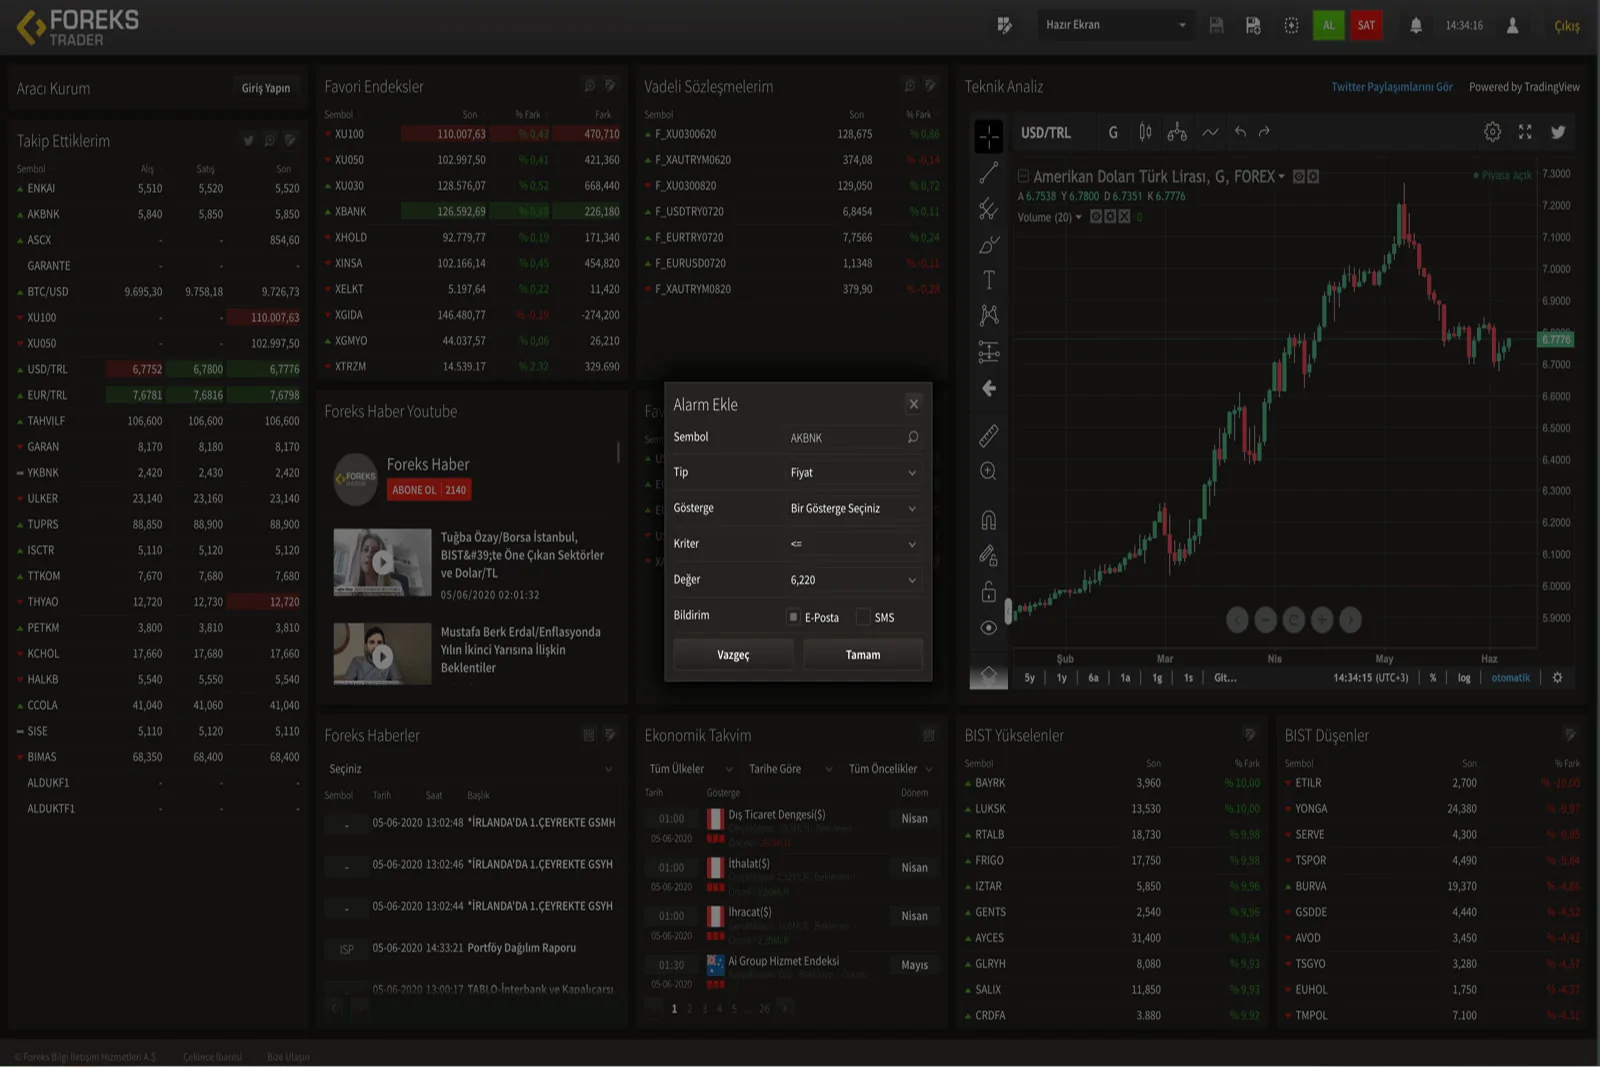Enable the SMS notification checkbox

click(863, 617)
